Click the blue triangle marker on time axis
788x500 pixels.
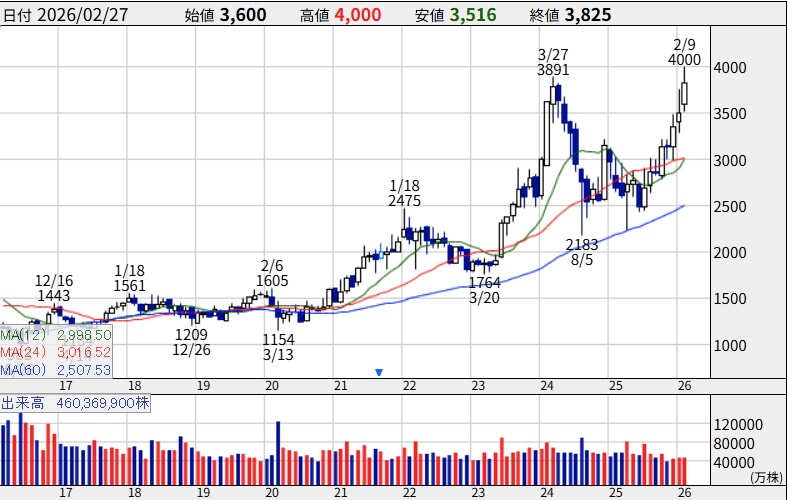[x=379, y=372]
